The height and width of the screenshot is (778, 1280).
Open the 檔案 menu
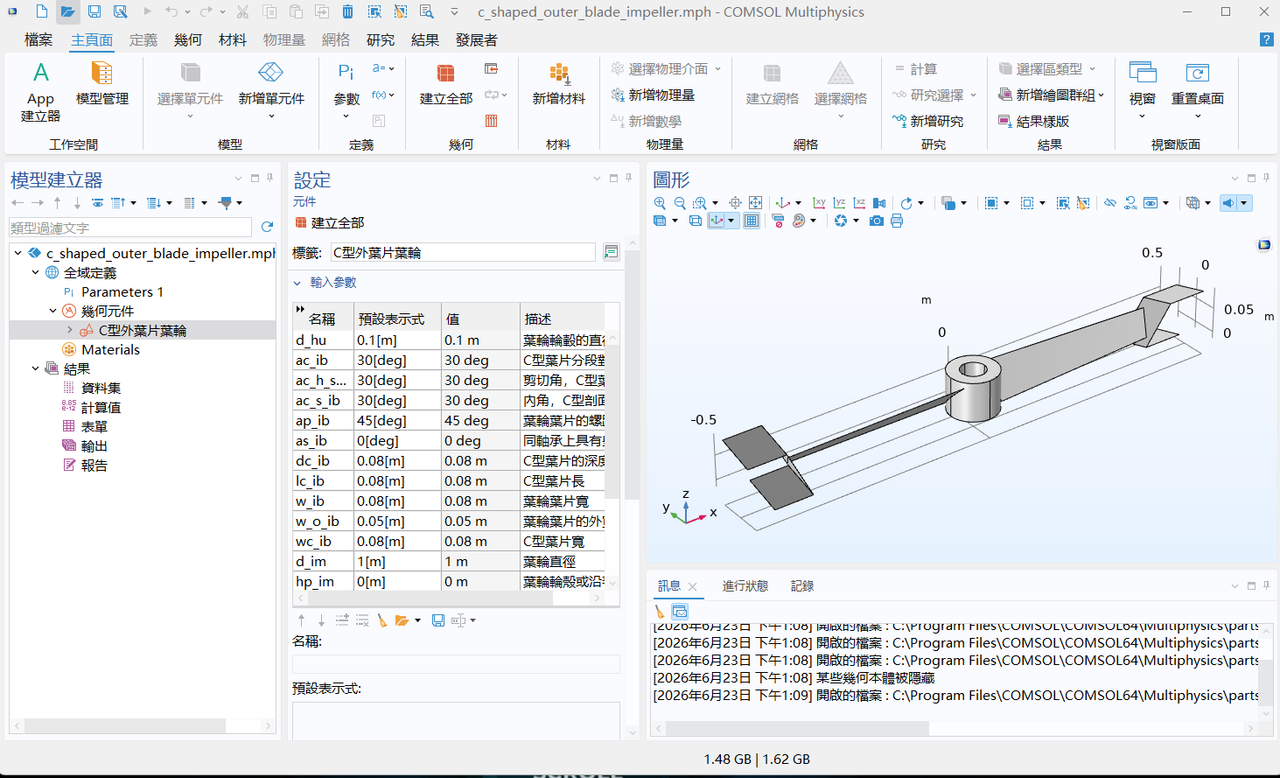(x=38, y=40)
